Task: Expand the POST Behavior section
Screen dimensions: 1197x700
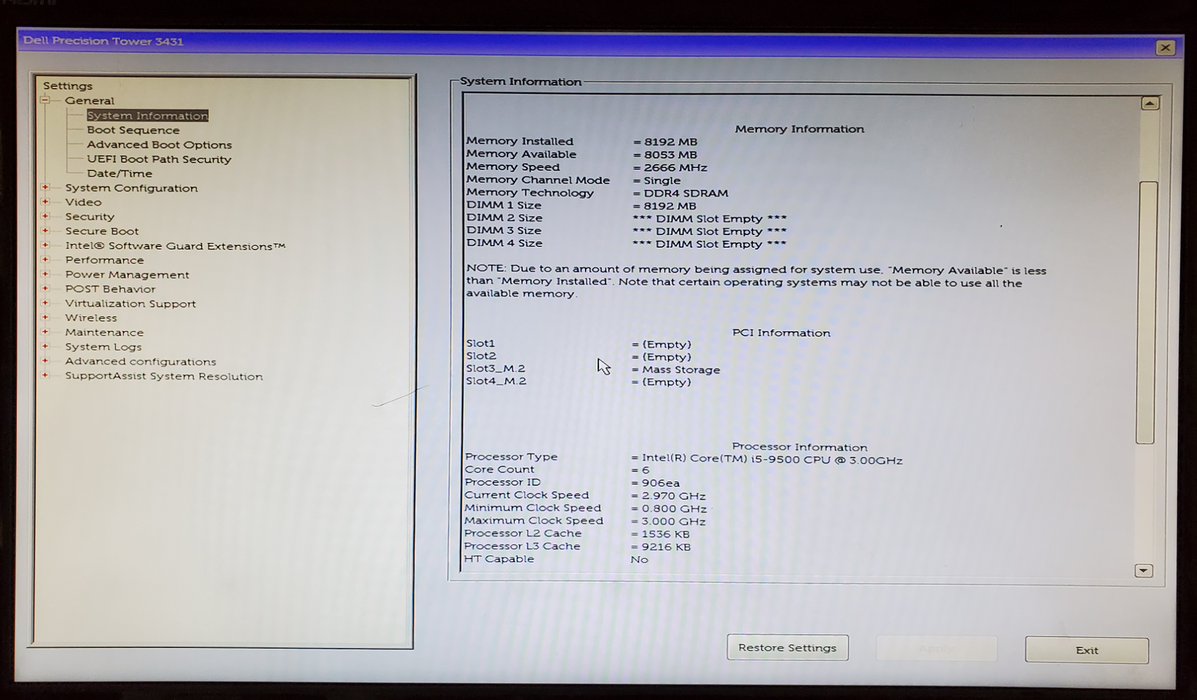Action: [x=45, y=289]
